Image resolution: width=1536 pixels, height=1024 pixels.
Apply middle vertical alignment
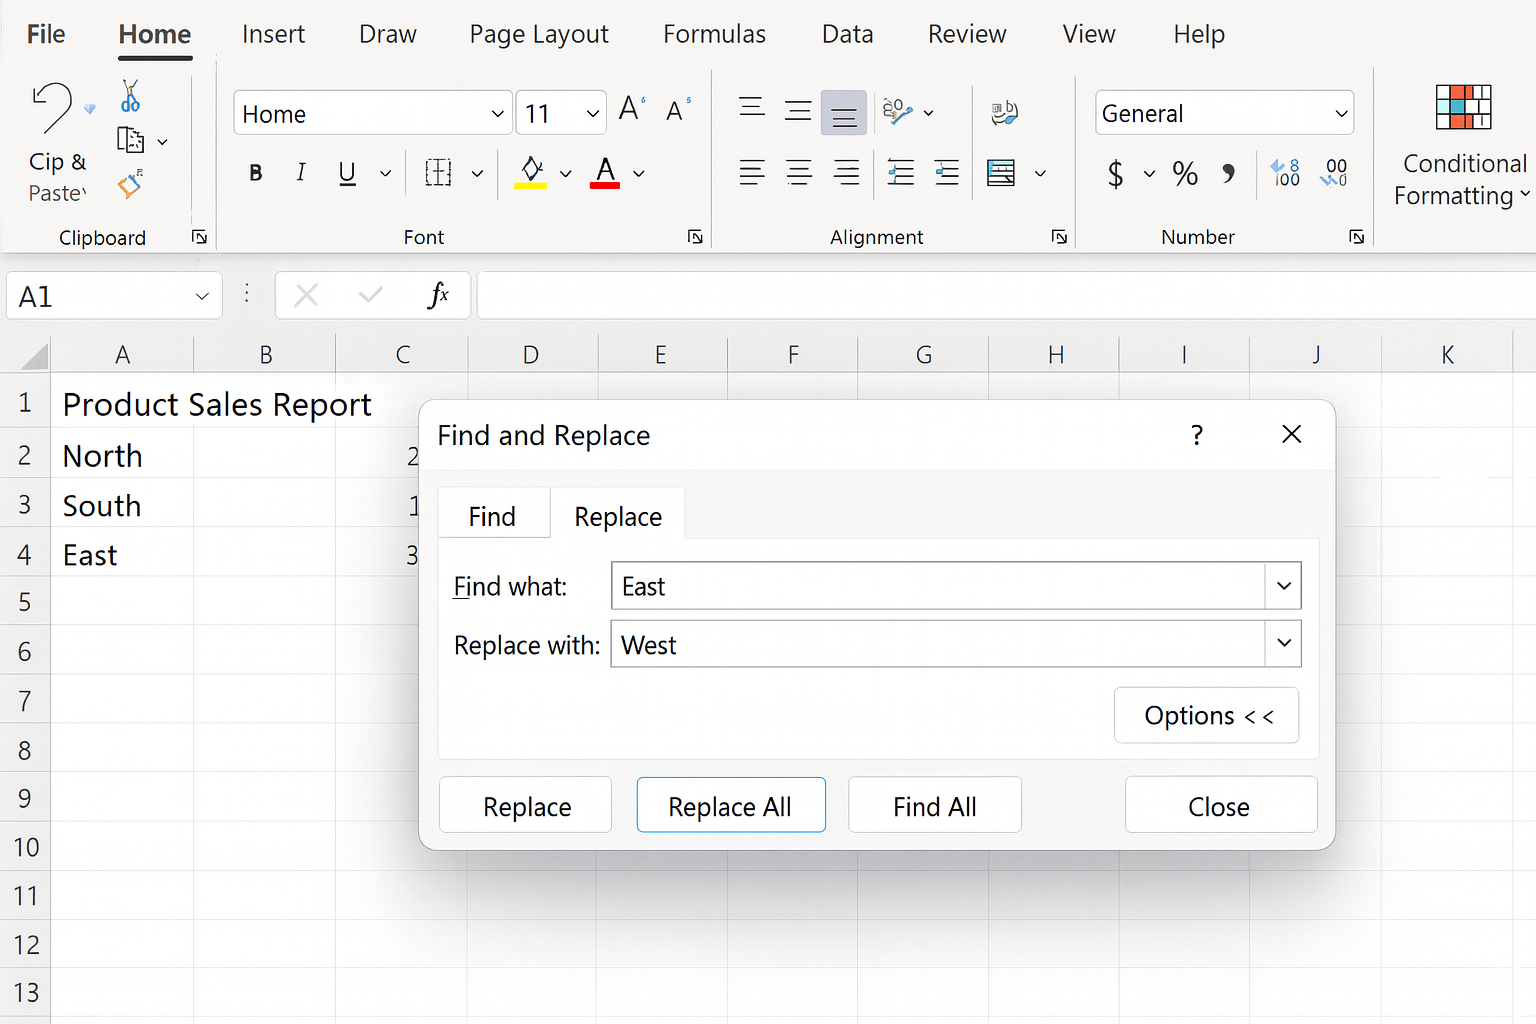click(798, 111)
